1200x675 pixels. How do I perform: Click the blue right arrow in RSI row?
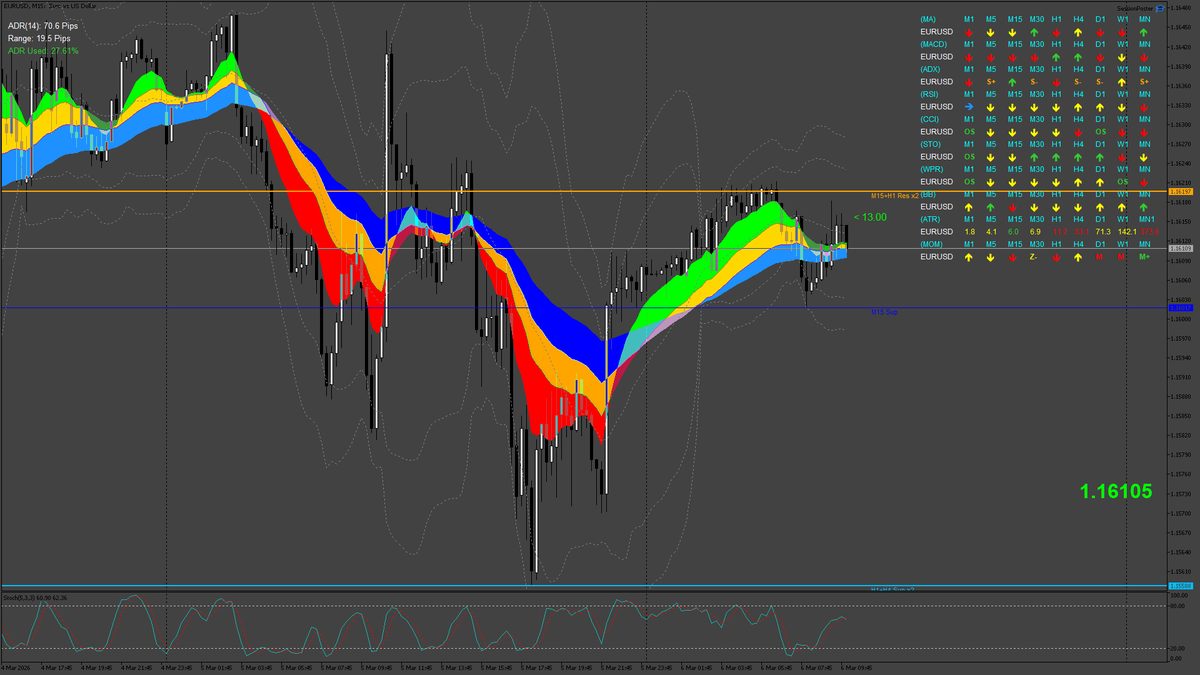pos(969,107)
